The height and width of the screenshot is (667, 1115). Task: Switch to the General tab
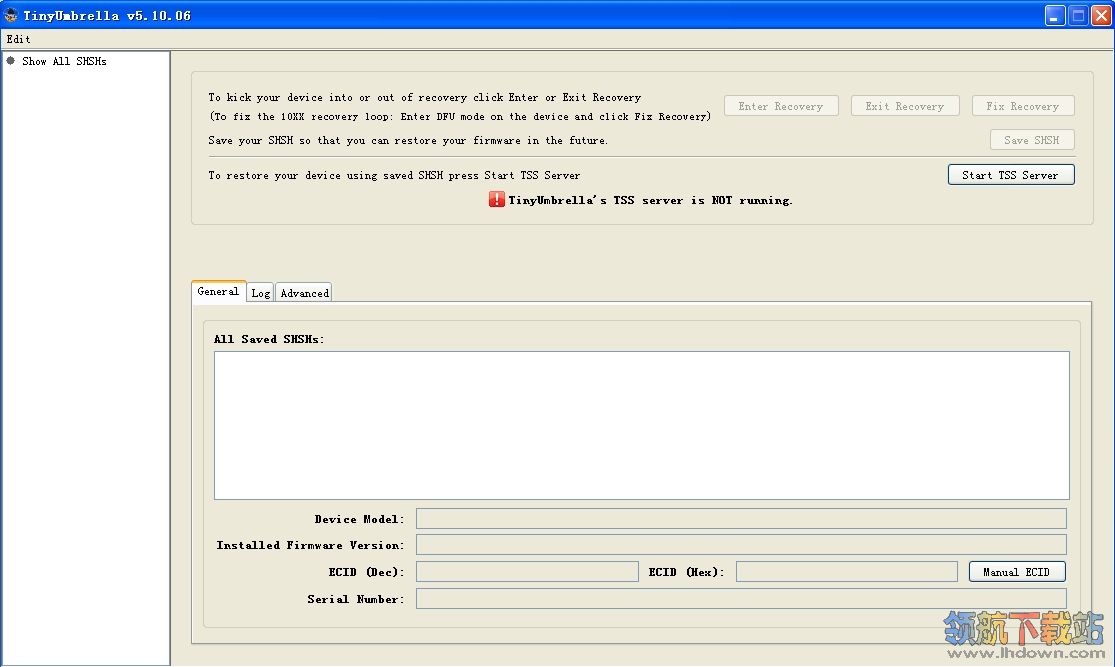pos(218,292)
